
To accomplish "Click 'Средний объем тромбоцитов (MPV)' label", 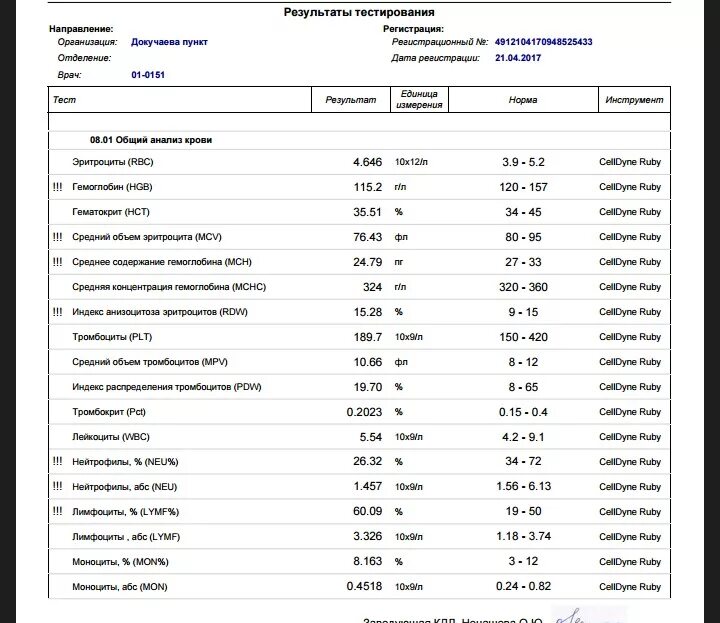I will click(x=150, y=362).
